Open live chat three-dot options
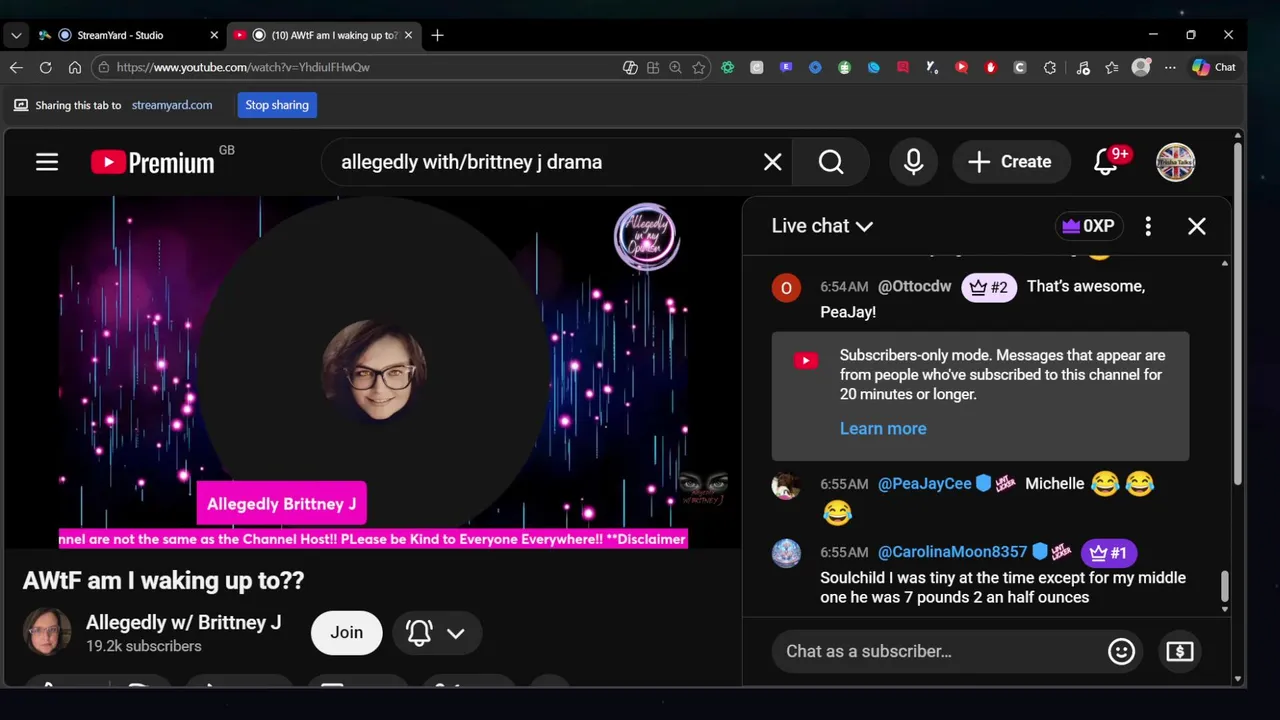1280x720 pixels. coord(1148,226)
